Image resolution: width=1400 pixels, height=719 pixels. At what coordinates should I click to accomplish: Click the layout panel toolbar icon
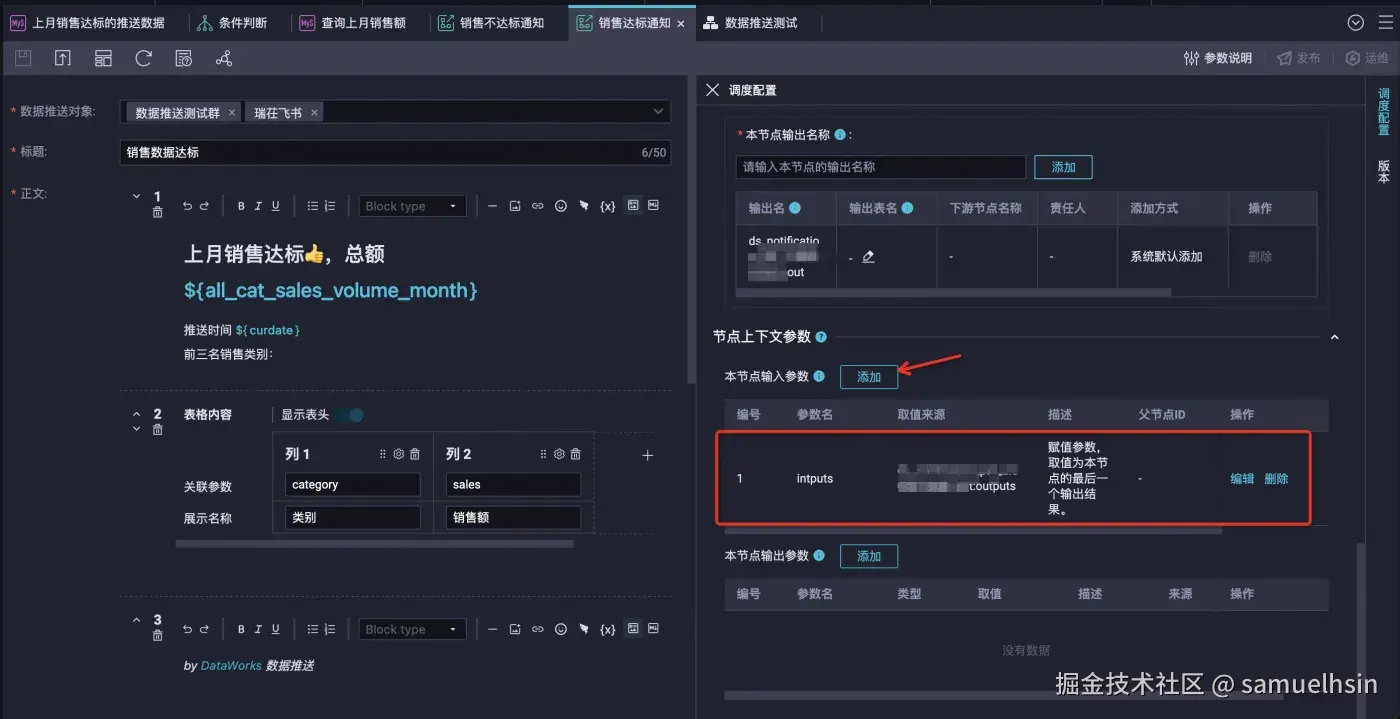(x=103, y=59)
